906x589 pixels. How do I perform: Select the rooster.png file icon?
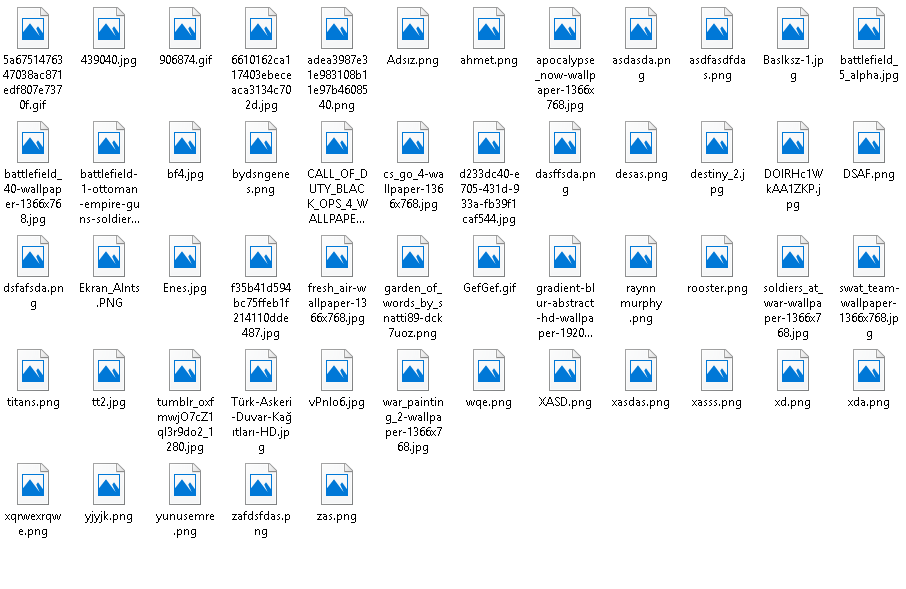tap(716, 256)
